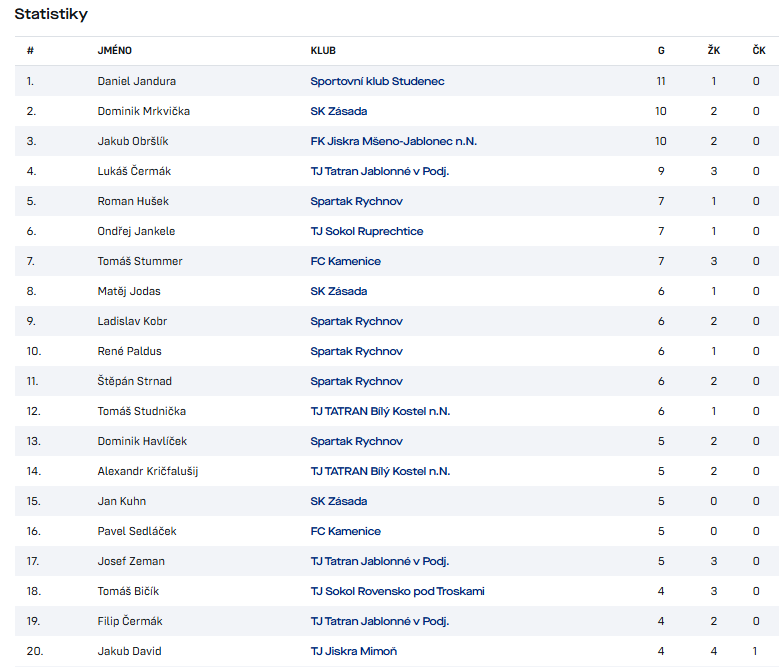Open the TJ Jiskra Mimoň club link
The height and width of the screenshot is (667, 779).
pyautogui.click(x=353, y=651)
